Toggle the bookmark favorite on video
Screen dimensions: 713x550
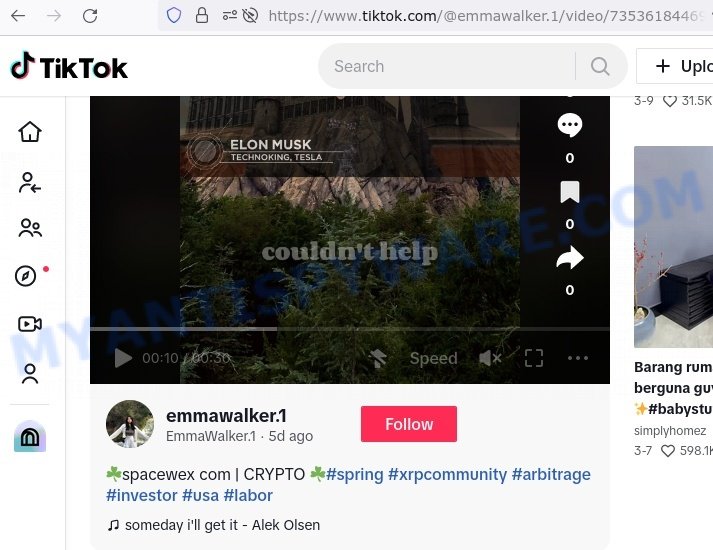click(570, 192)
